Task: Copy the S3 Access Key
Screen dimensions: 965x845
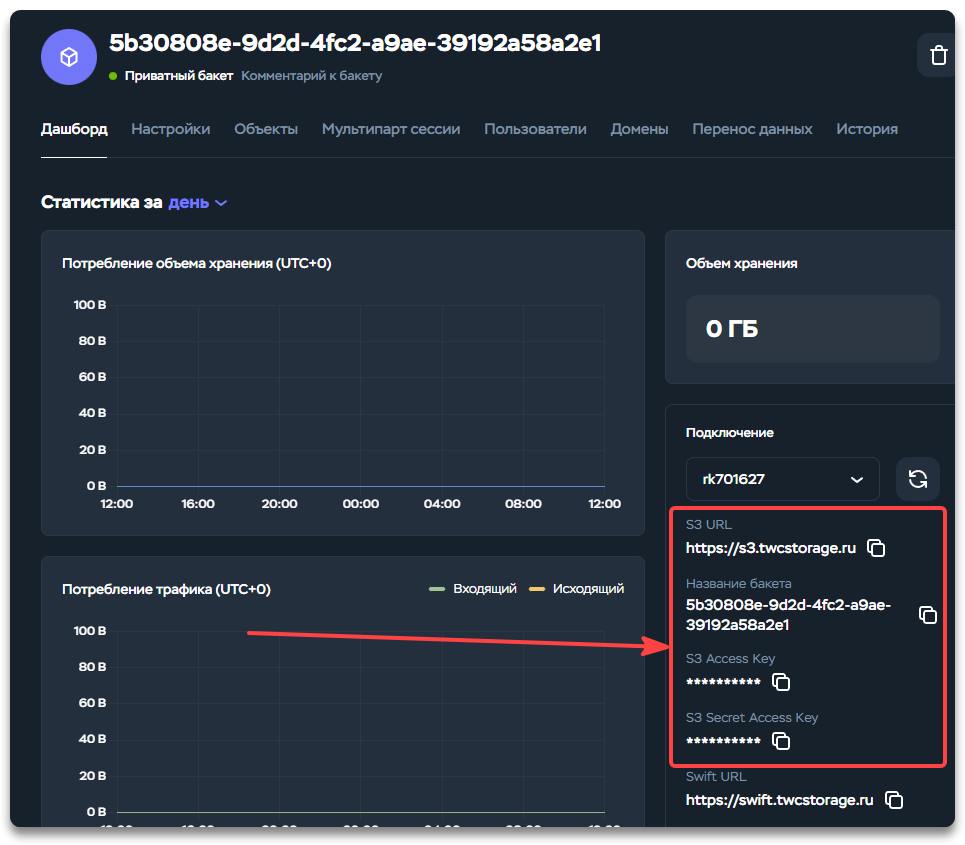Action: point(781,682)
